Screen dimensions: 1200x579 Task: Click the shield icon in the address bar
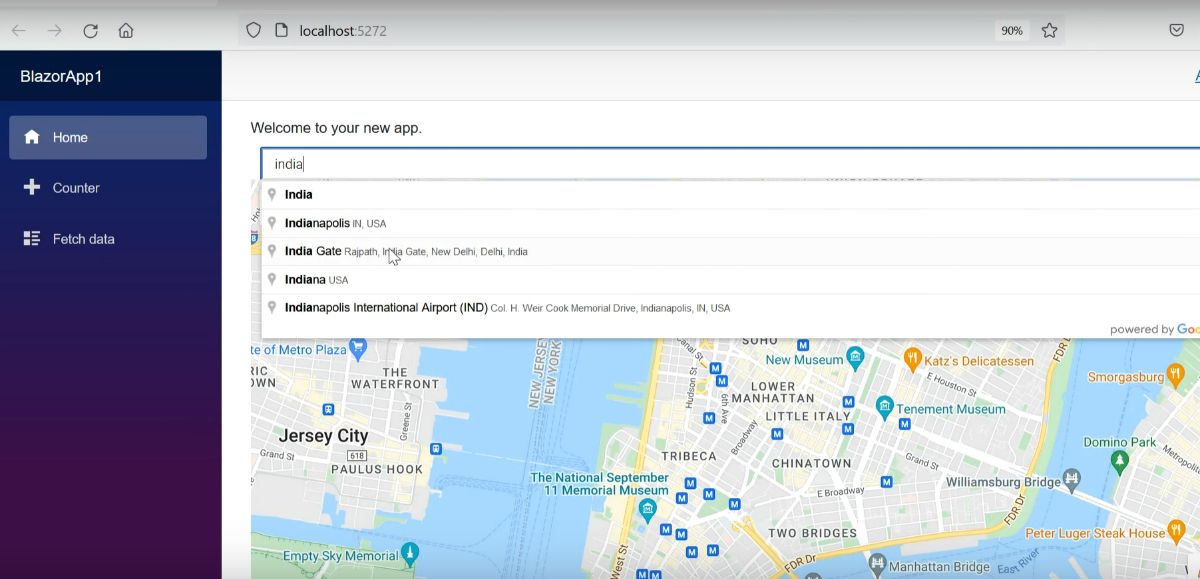click(x=253, y=30)
